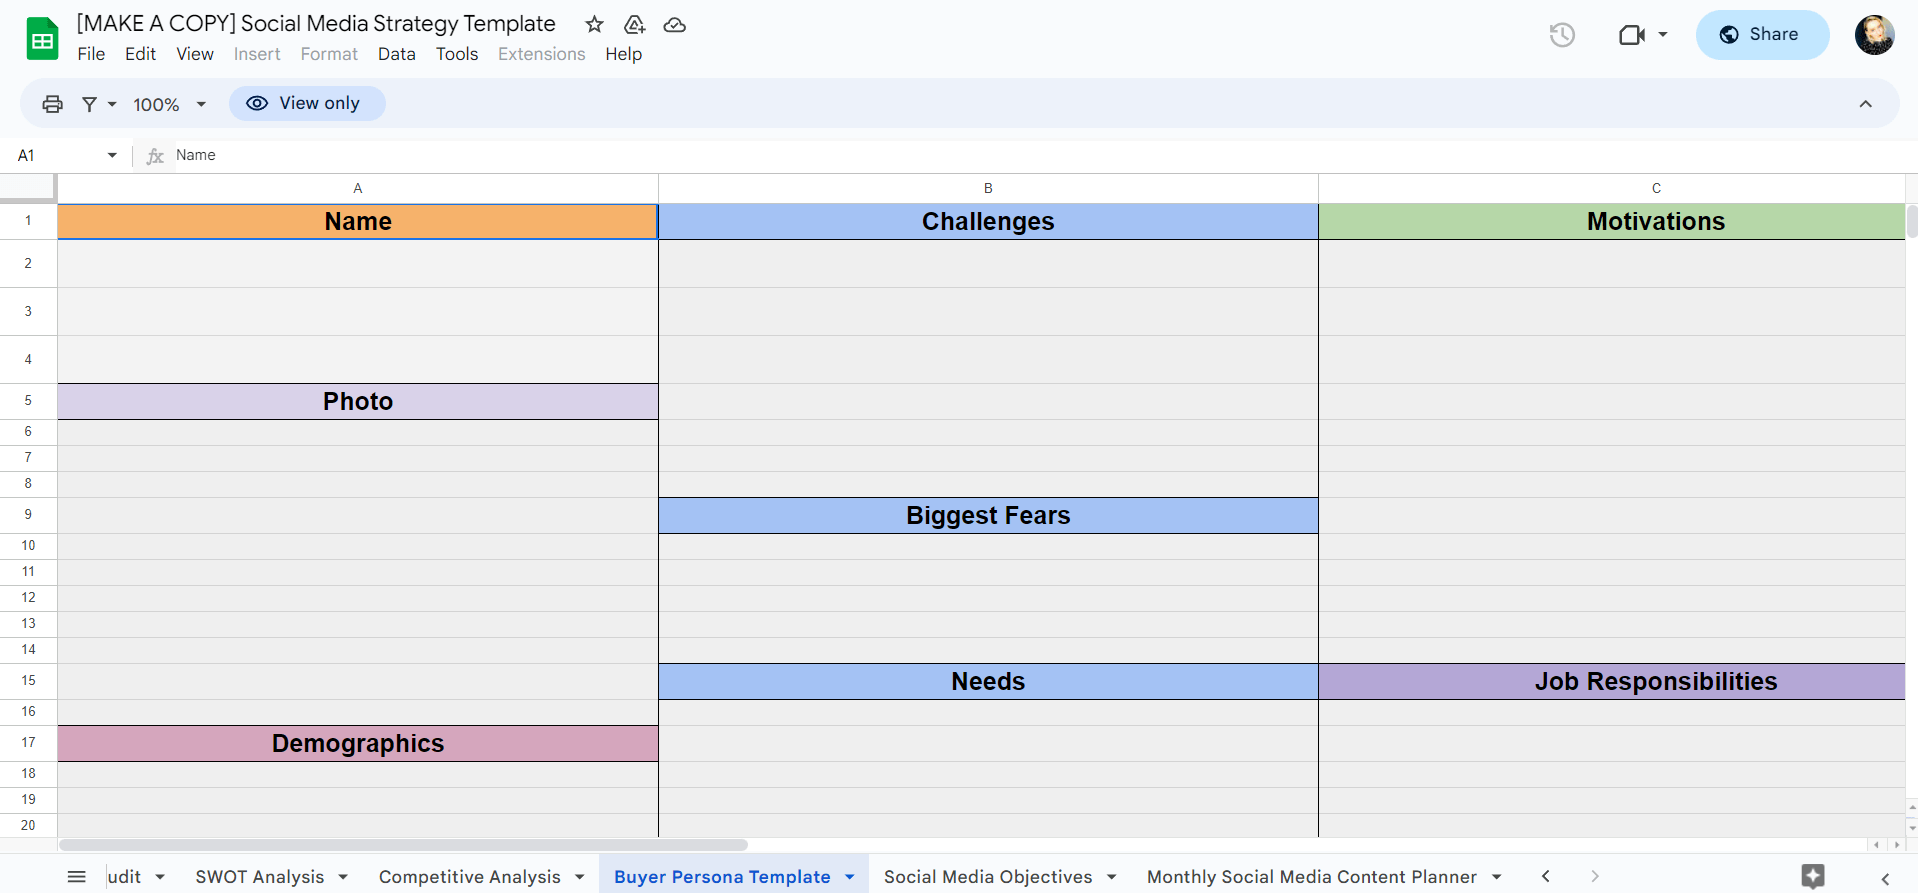Star this spreadsheet document
The height and width of the screenshot is (893, 1918).
pyautogui.click(x=594, y=25)
